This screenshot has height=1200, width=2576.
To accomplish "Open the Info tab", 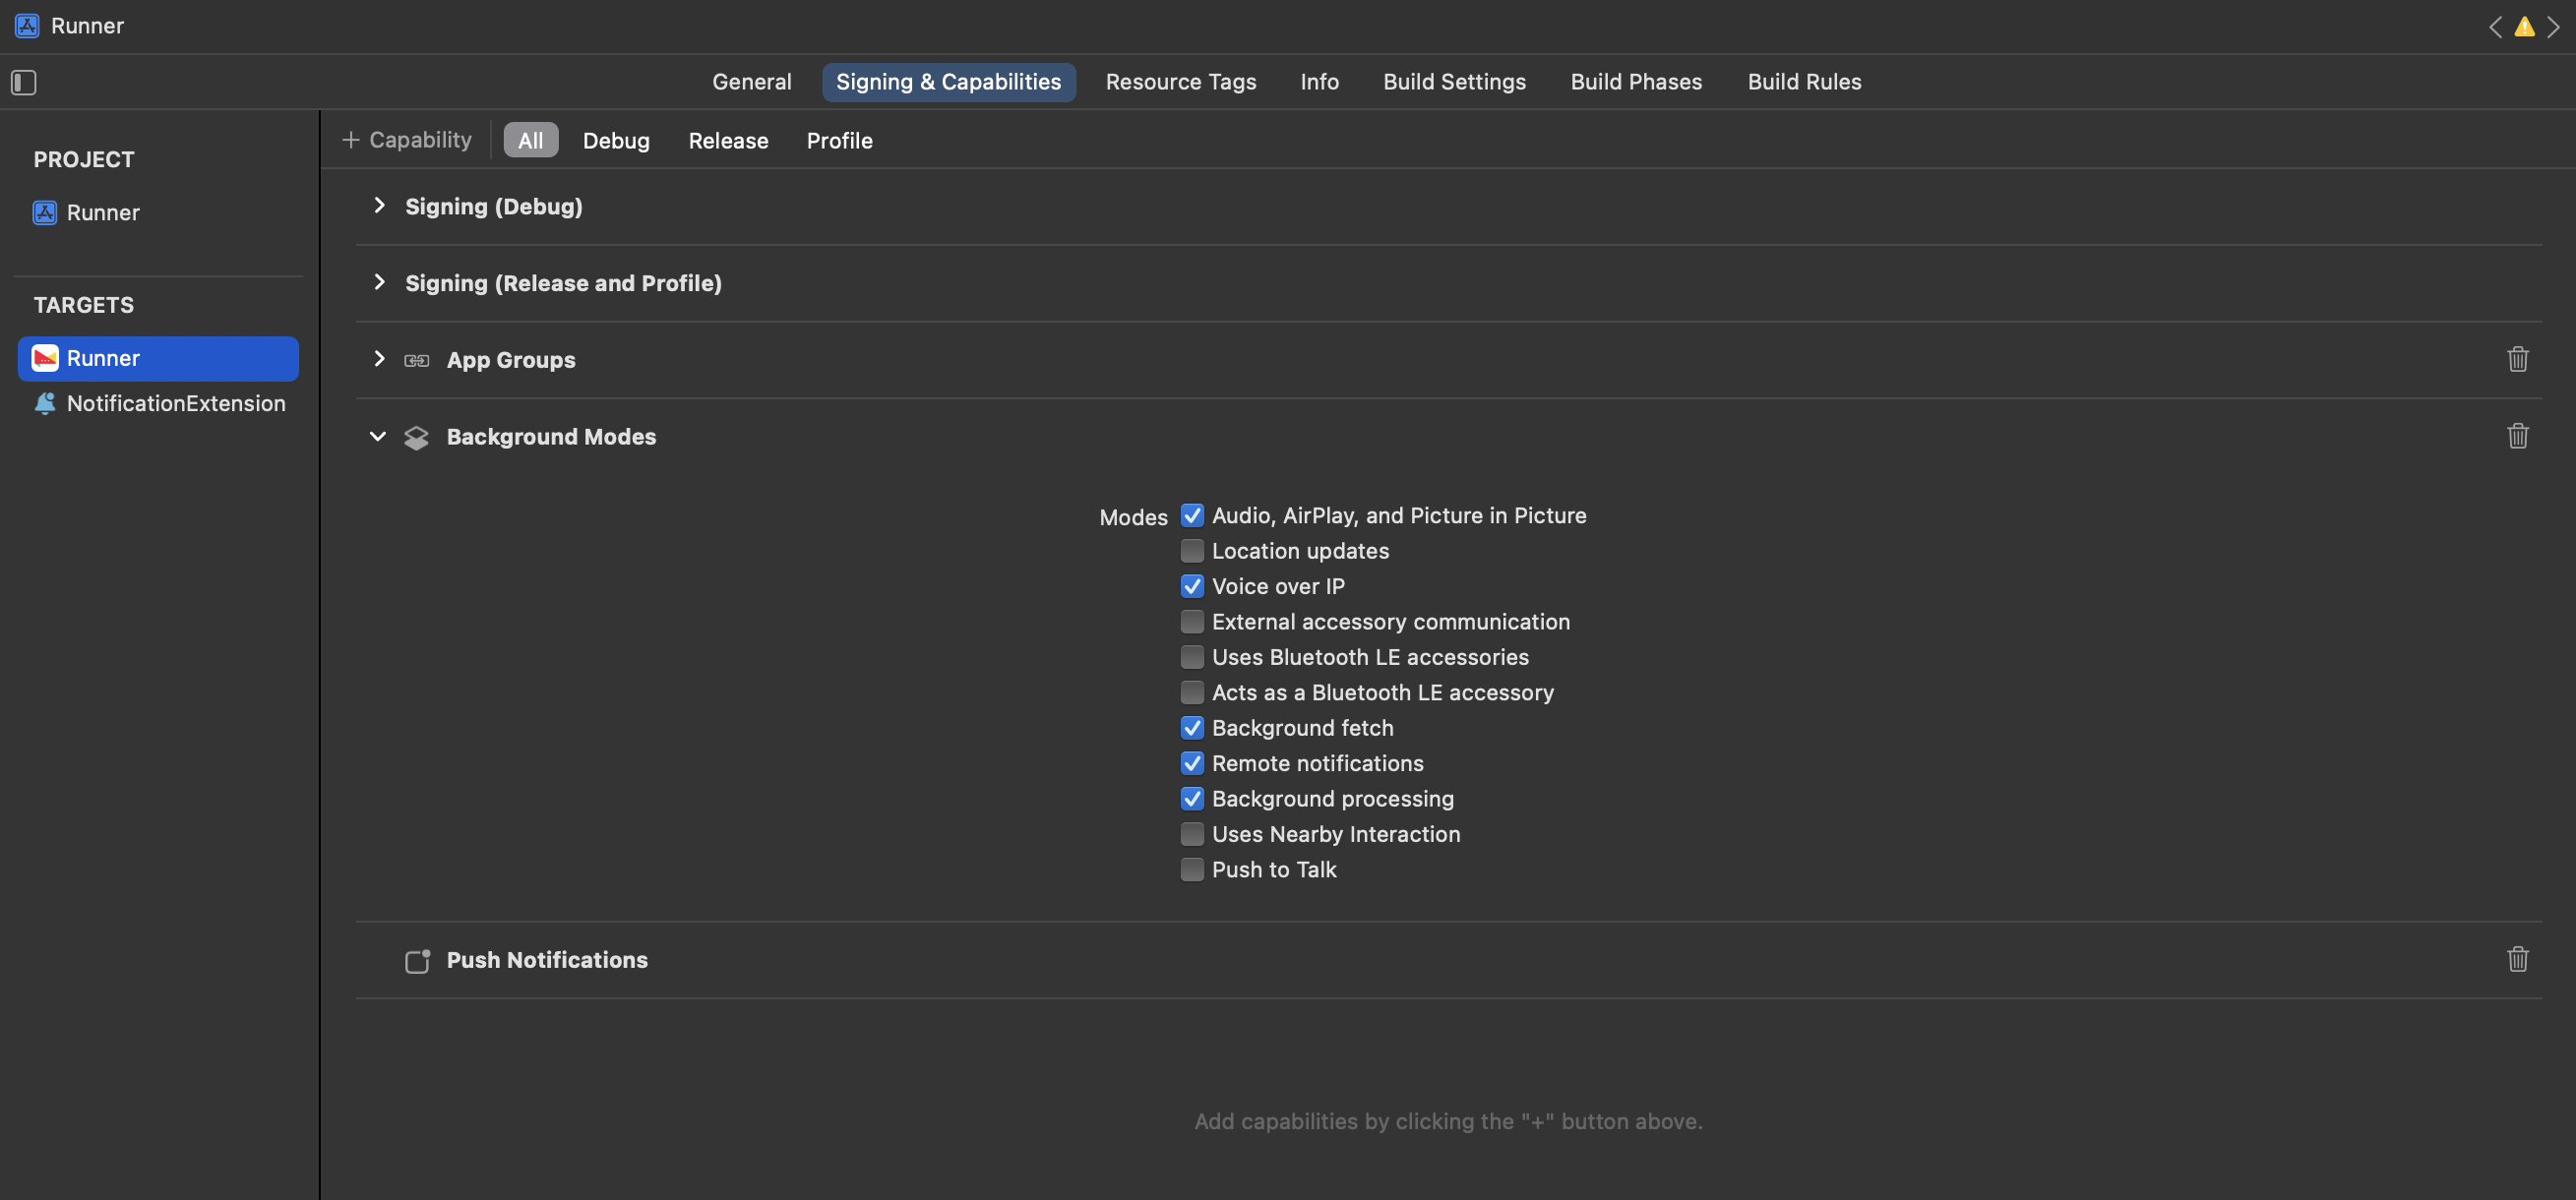I will (1319, 82).
